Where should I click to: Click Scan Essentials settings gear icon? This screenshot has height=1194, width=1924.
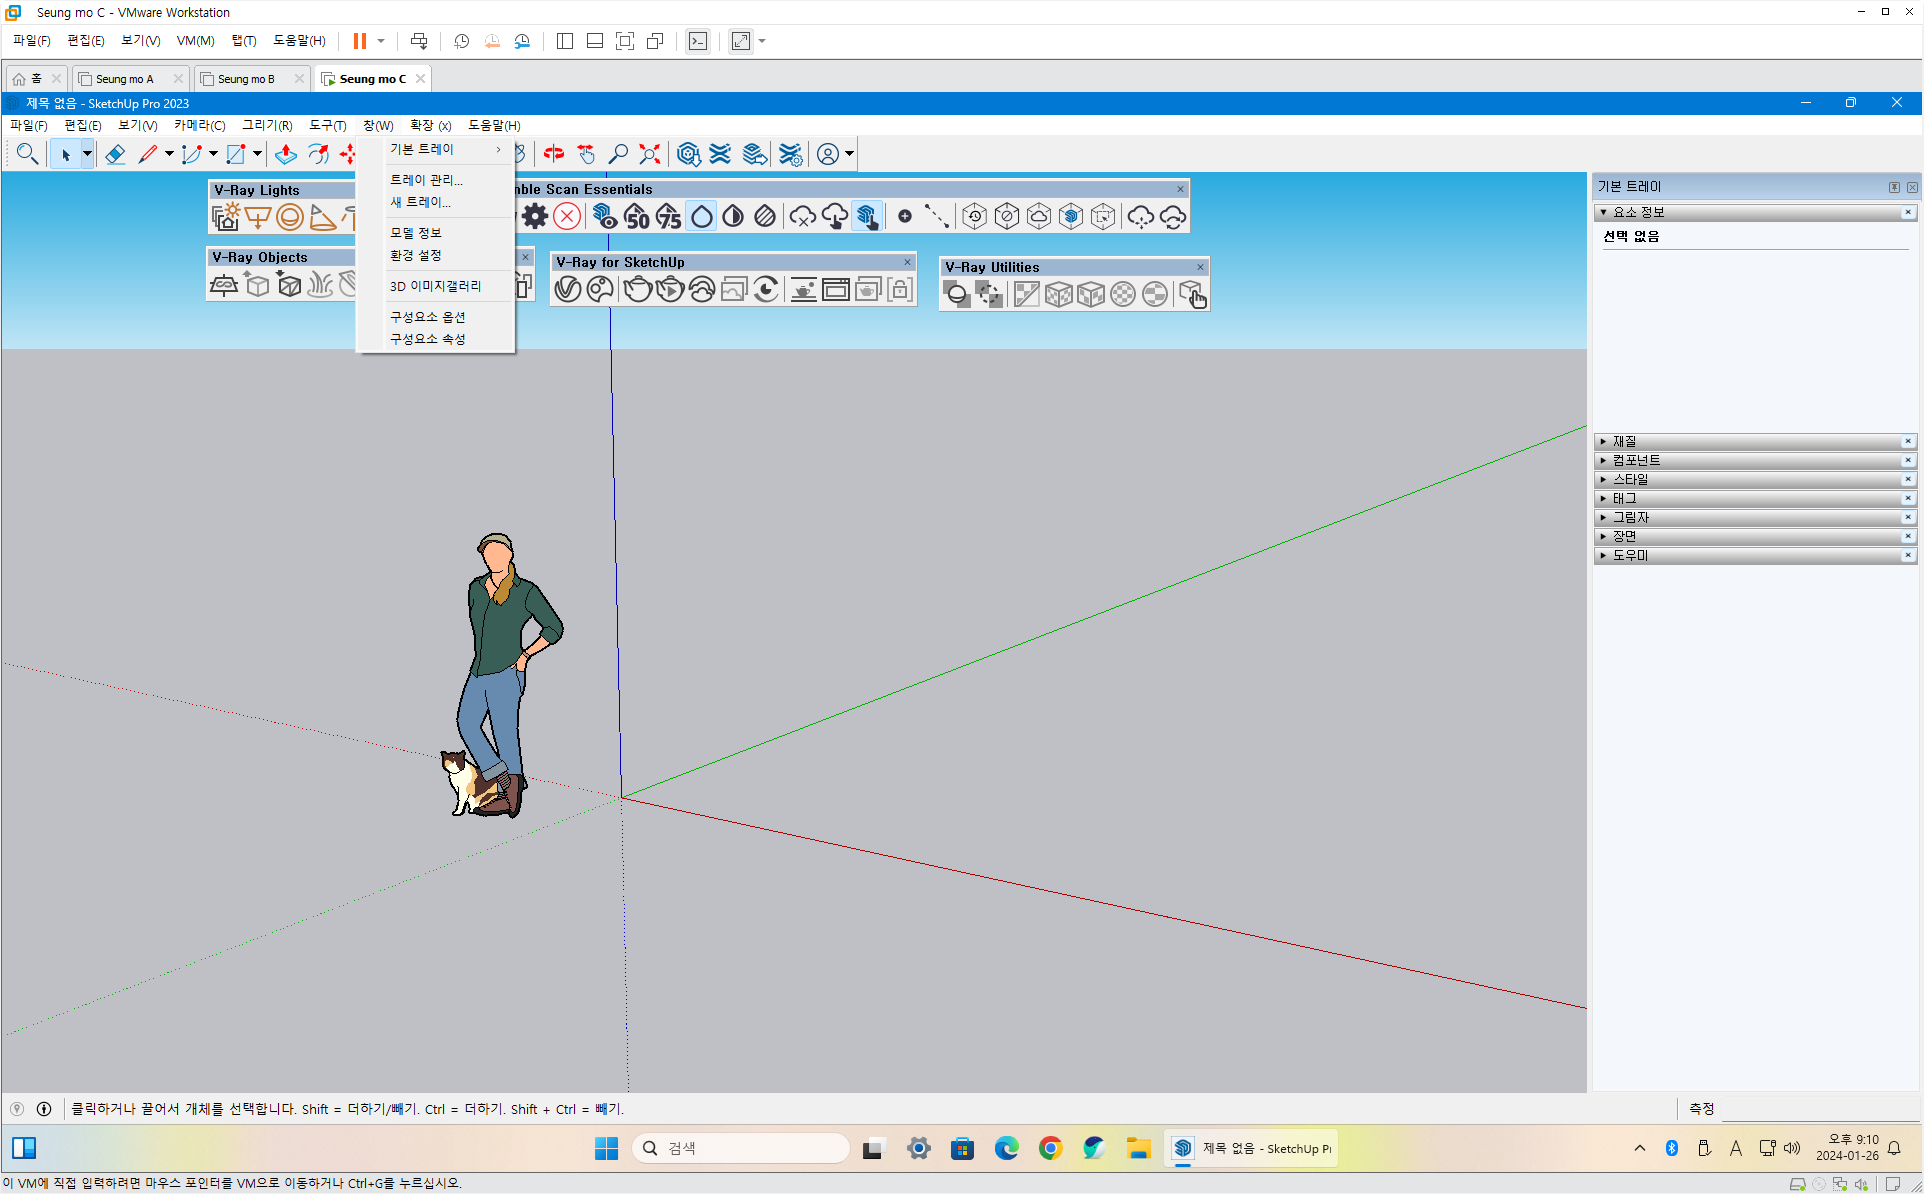[535, 216]
